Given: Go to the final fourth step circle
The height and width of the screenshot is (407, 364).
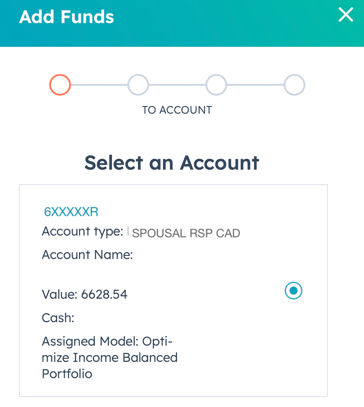Looking at the screenshot, I should [294, 85].
